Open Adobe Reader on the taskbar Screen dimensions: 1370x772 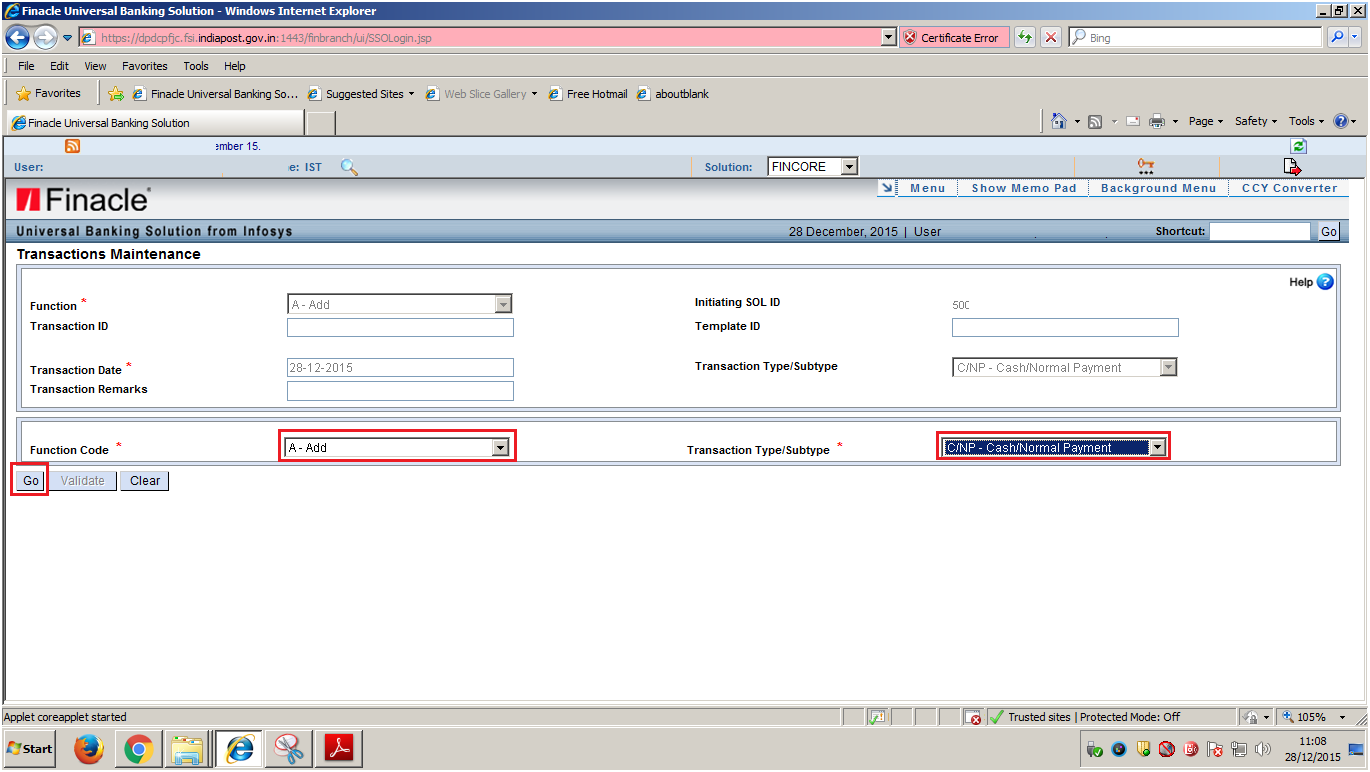[x=339, y=748]
